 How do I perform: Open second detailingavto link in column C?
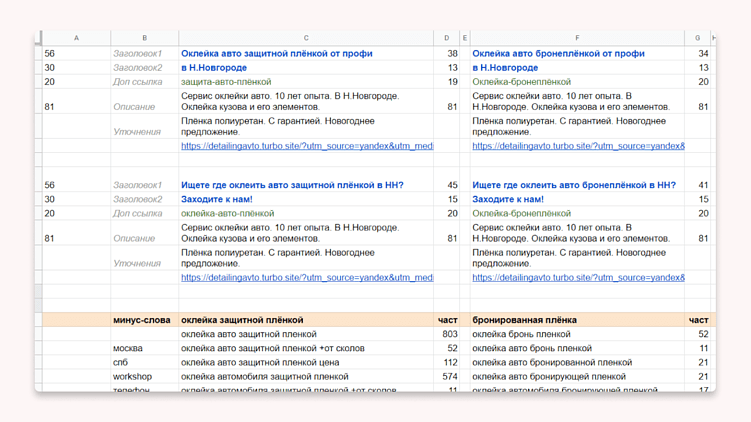coord(307,278)
